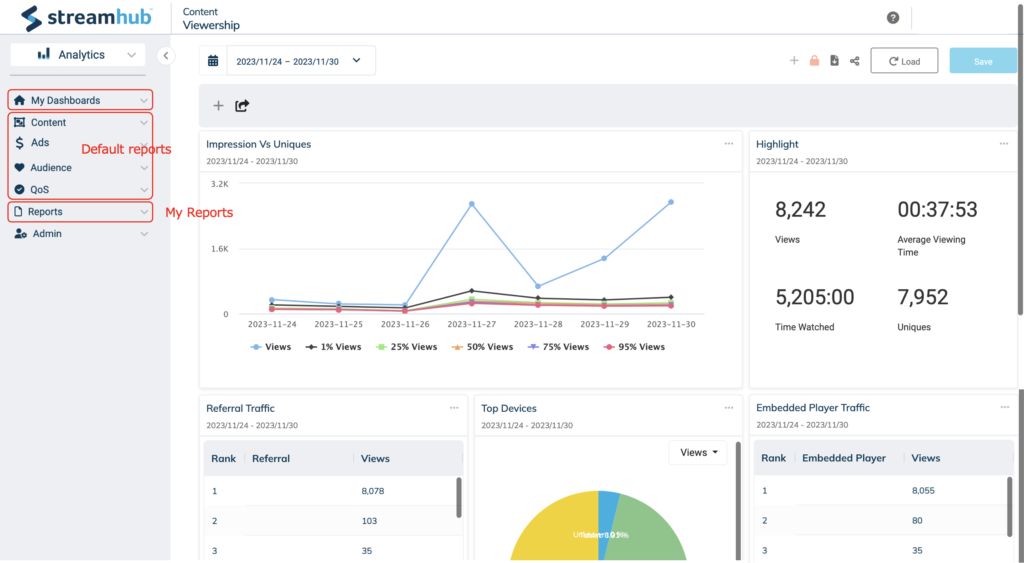Open the calendar date picker icon
Screen dimensions: 1024x563
[x=213, y=61]
